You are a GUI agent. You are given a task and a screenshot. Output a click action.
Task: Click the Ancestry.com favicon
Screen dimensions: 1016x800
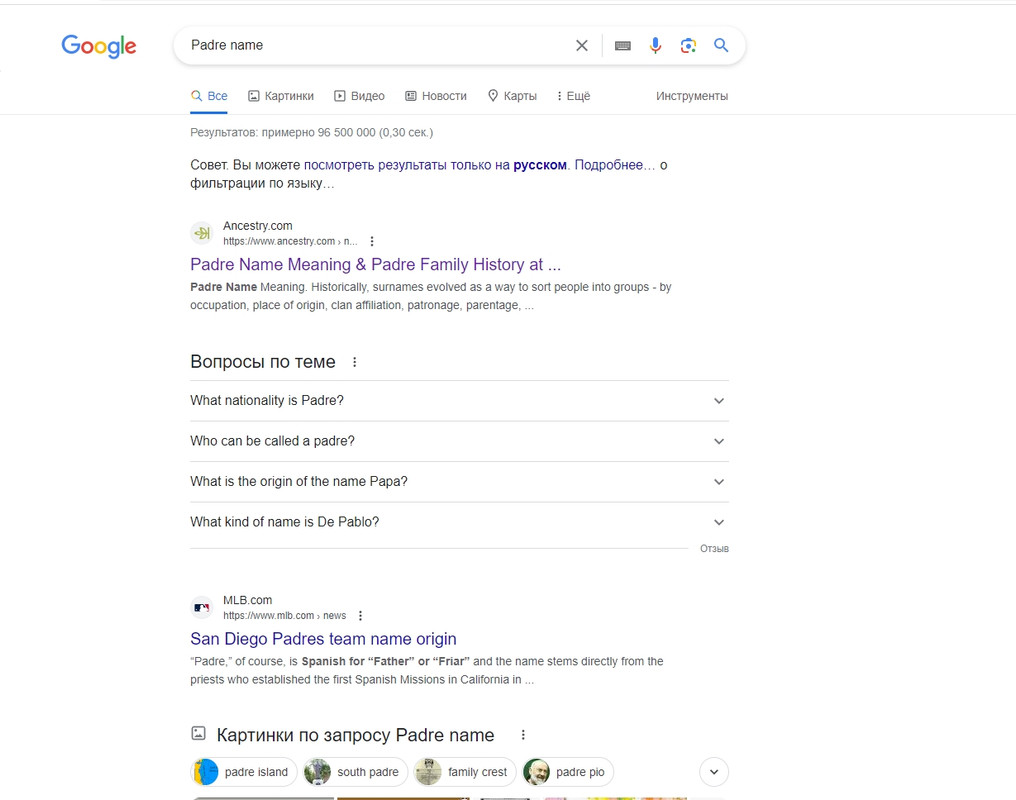point(202,233)
